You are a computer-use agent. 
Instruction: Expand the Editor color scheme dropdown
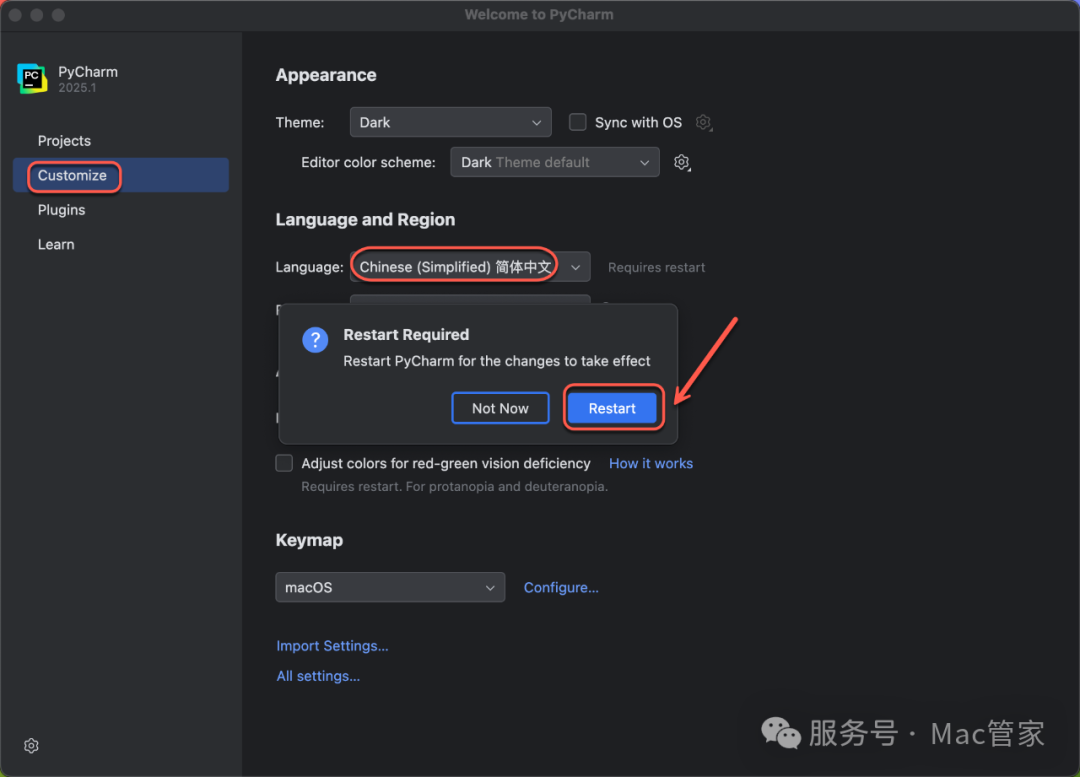pos(554,162)
